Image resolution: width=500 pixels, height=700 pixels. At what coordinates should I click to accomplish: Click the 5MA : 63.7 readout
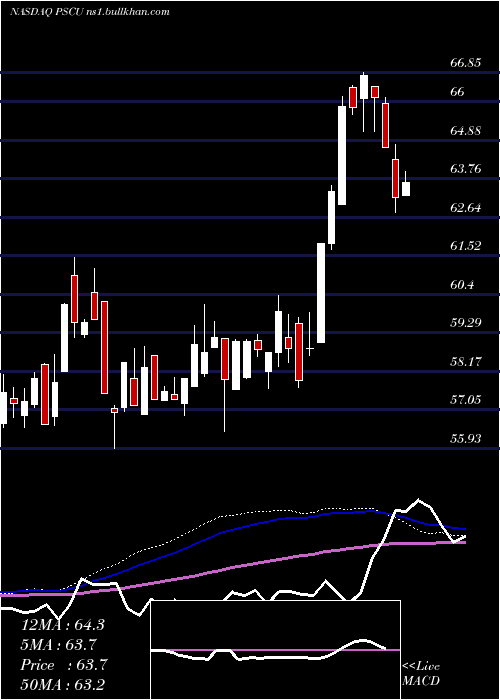pos(58,645)
